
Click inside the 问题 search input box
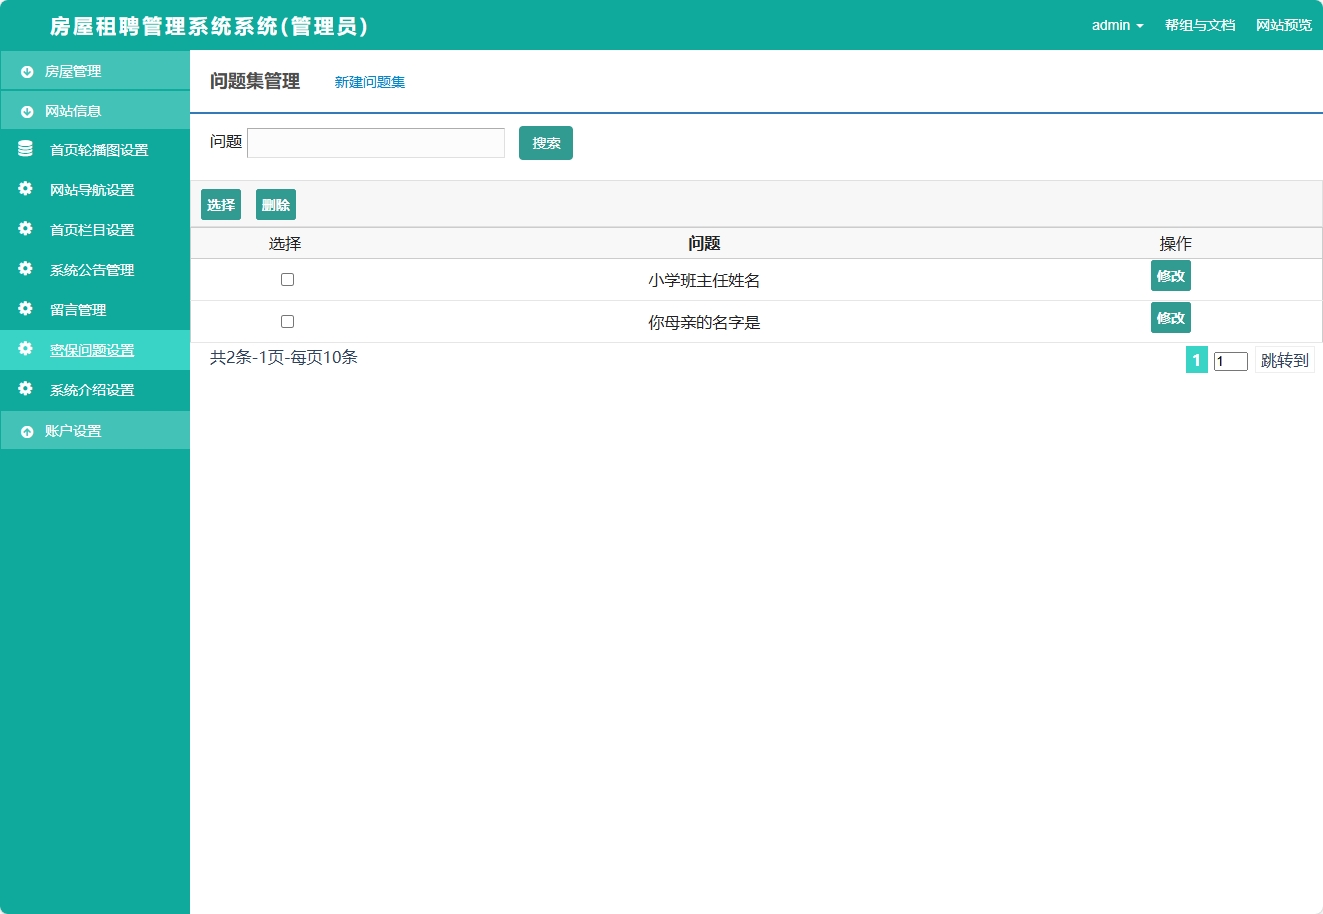tap(375, 142)
